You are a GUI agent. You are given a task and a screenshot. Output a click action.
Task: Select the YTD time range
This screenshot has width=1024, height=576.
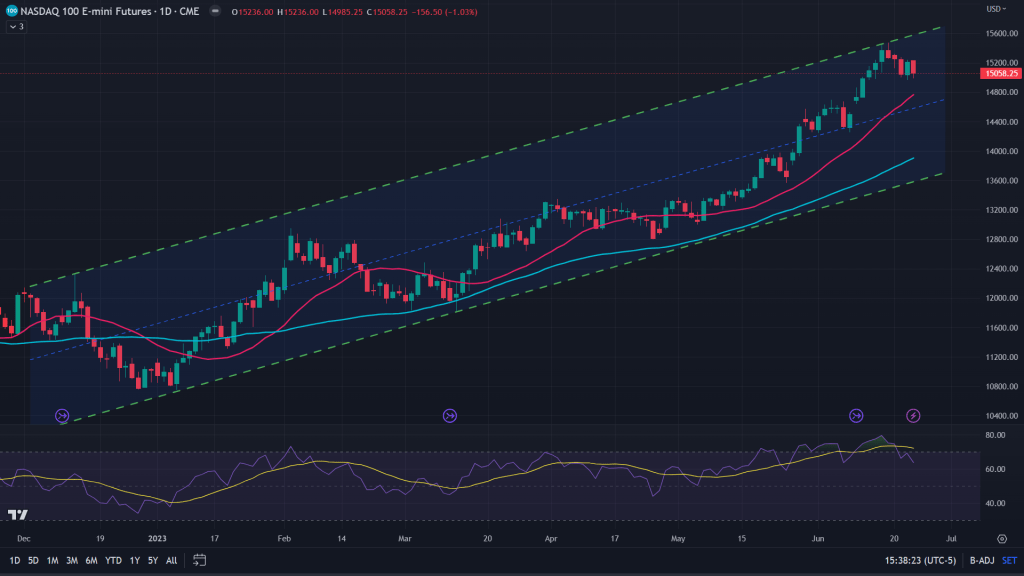tap(111, 560)
